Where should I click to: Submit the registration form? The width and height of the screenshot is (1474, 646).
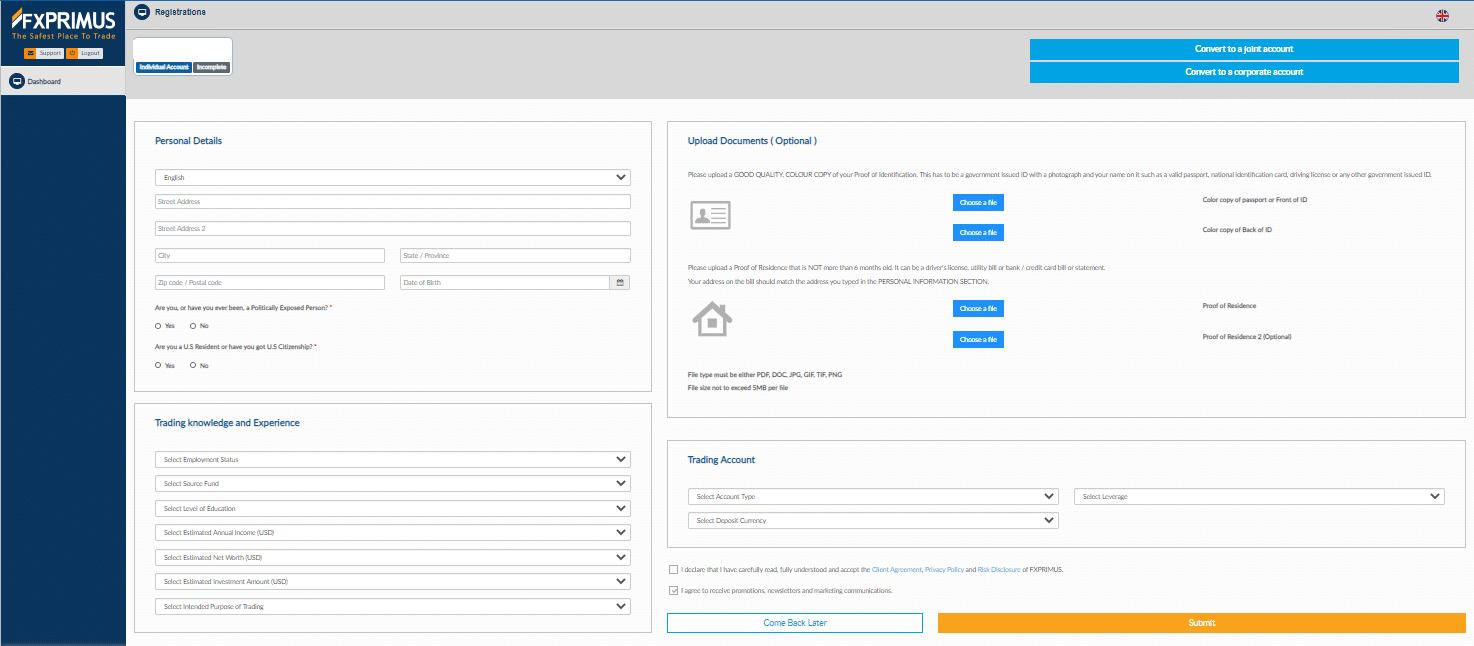[x=1200, y=622]
